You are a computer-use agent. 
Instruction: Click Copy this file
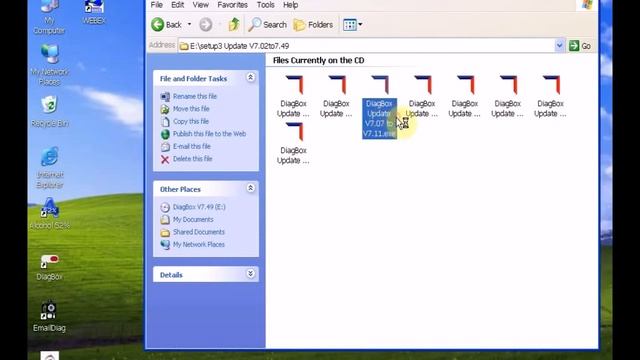pyautogui.click(x=191, y=121)
